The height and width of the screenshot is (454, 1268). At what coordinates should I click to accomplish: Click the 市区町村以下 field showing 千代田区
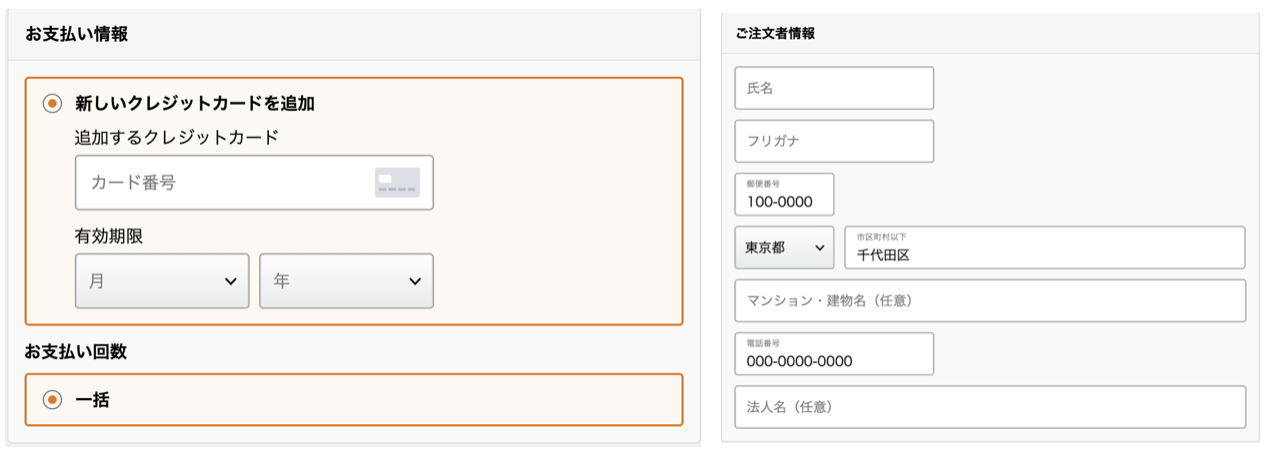(x=1044, y=248)
